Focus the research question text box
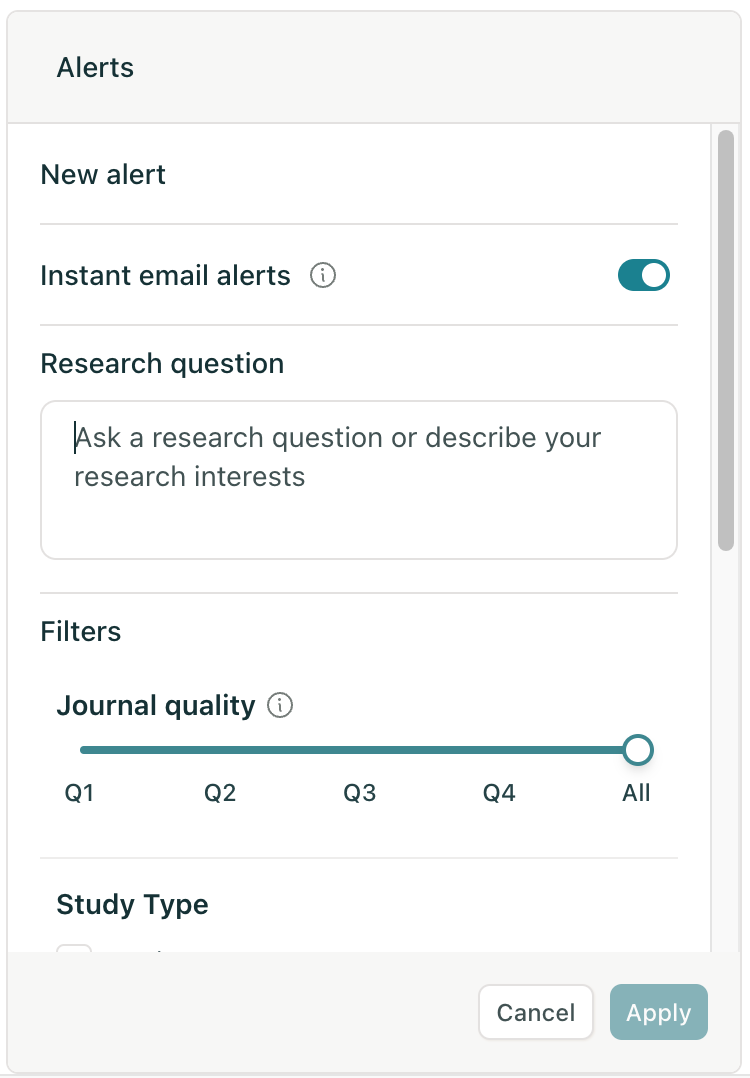 click(359, 480)
